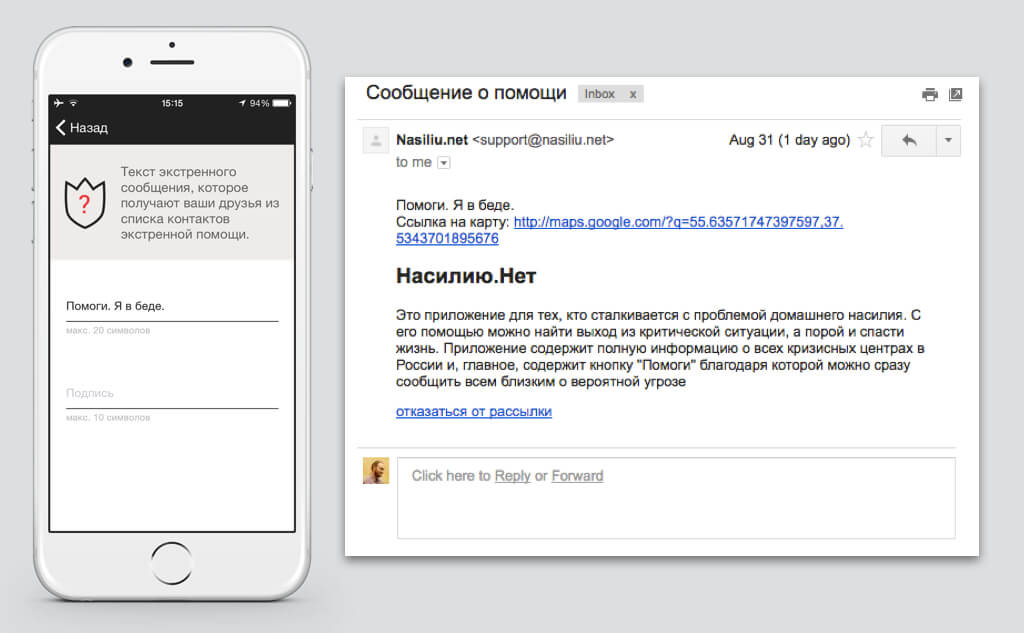Tap the battery indicator in status bar
The width and height of the screenshot is (1024, 633).
[282, 103]
